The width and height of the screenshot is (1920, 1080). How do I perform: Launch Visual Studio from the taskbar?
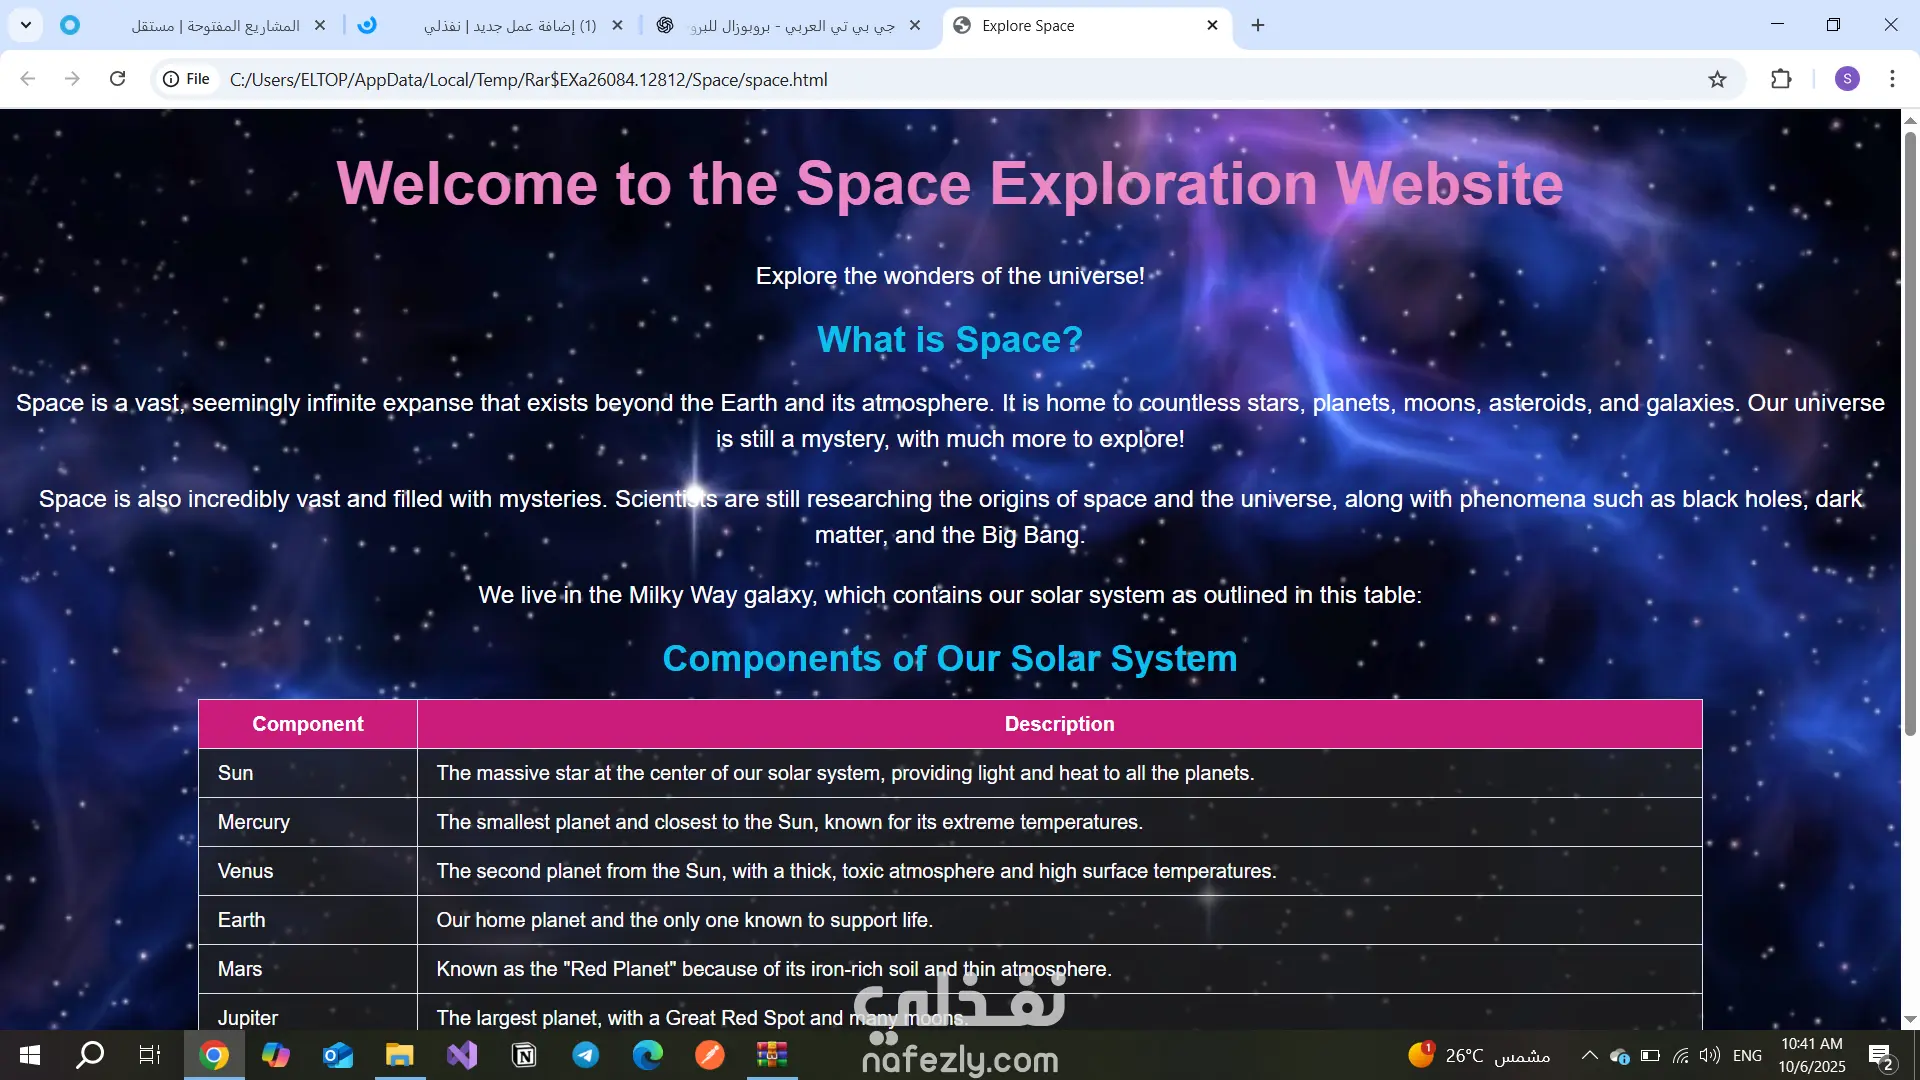click(462, 1055)
